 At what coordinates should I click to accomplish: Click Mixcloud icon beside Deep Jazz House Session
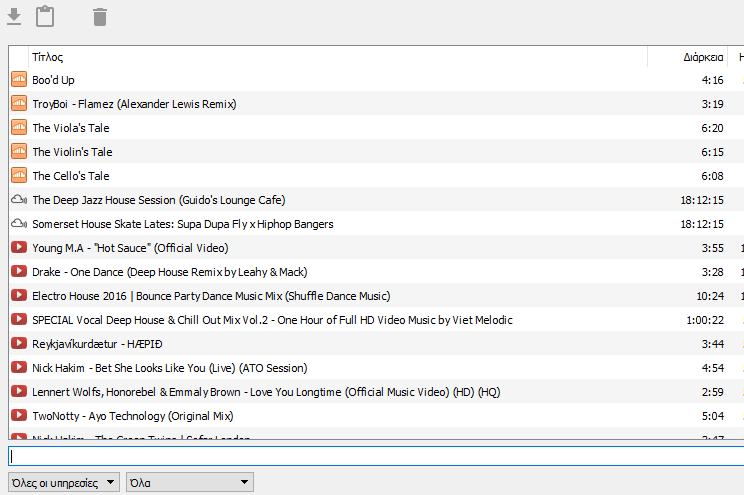click(x=19, y=199)
